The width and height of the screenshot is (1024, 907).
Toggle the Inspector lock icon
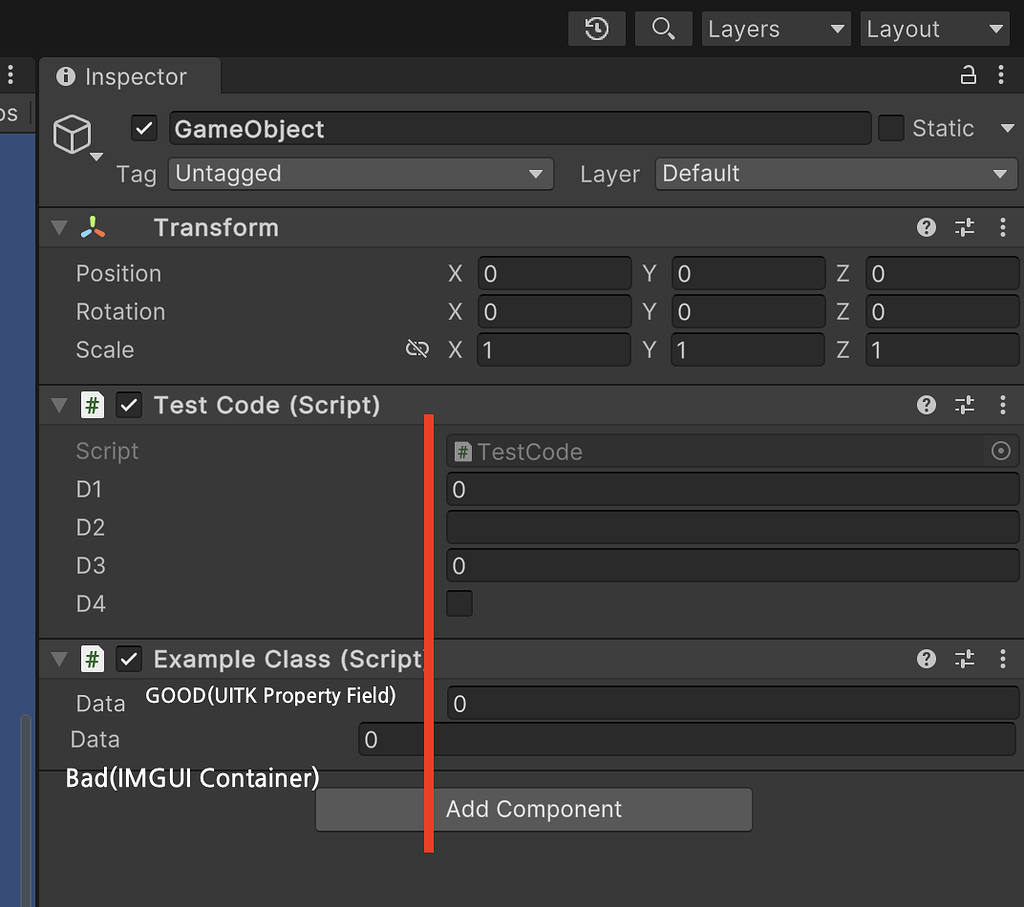(967, 75)
